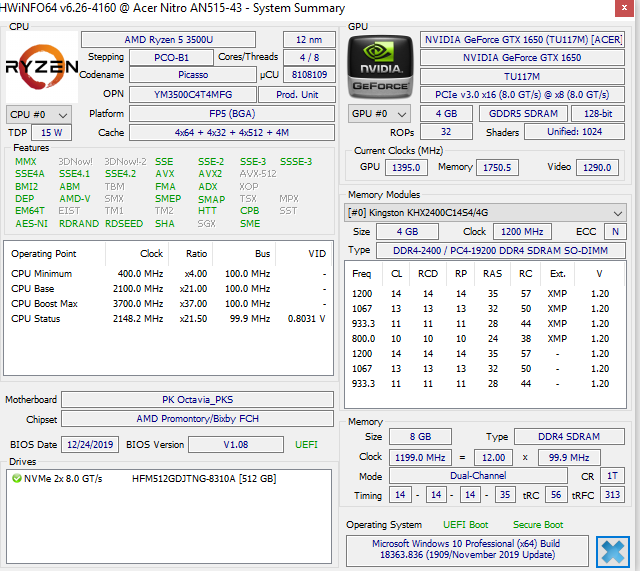This screenshot has width=640, height=571.
Task: Click the RDSEED feature label
Action: [x=124, y=224]
